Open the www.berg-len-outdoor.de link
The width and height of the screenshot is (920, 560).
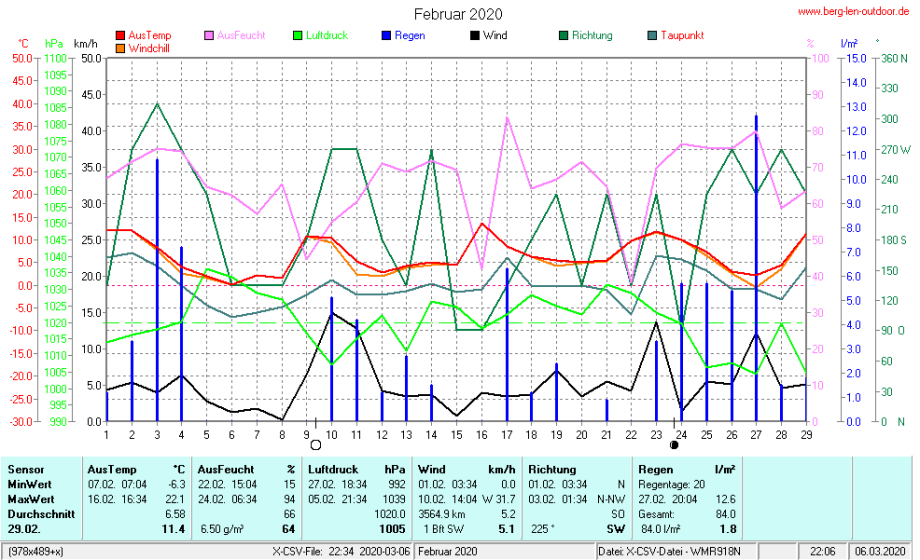pos(854,11)
